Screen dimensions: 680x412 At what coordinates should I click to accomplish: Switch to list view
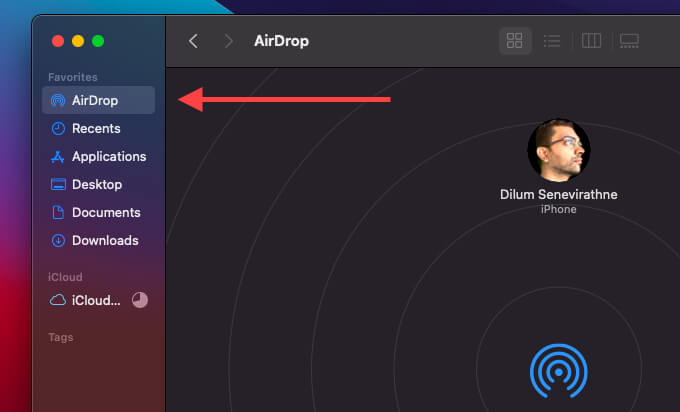click(x=552, y=41)
